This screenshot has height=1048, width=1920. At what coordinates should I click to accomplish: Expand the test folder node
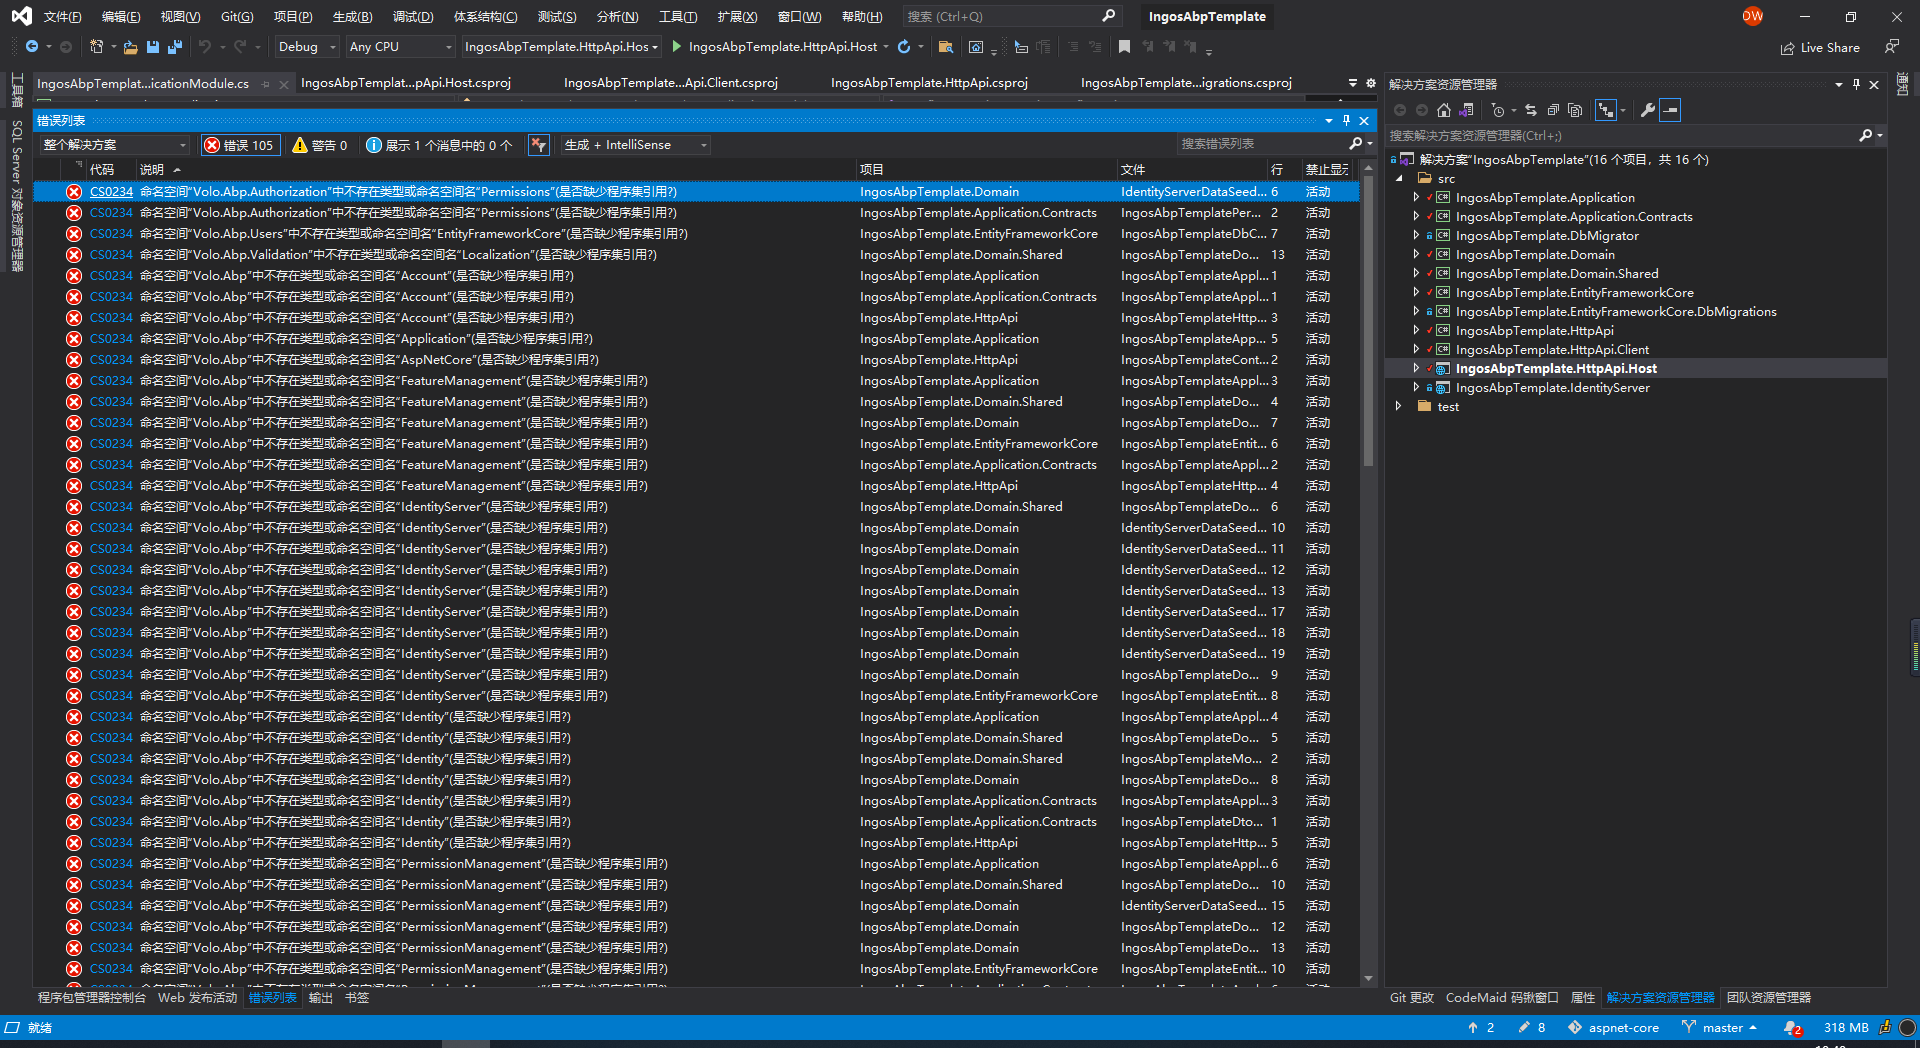1399,407
